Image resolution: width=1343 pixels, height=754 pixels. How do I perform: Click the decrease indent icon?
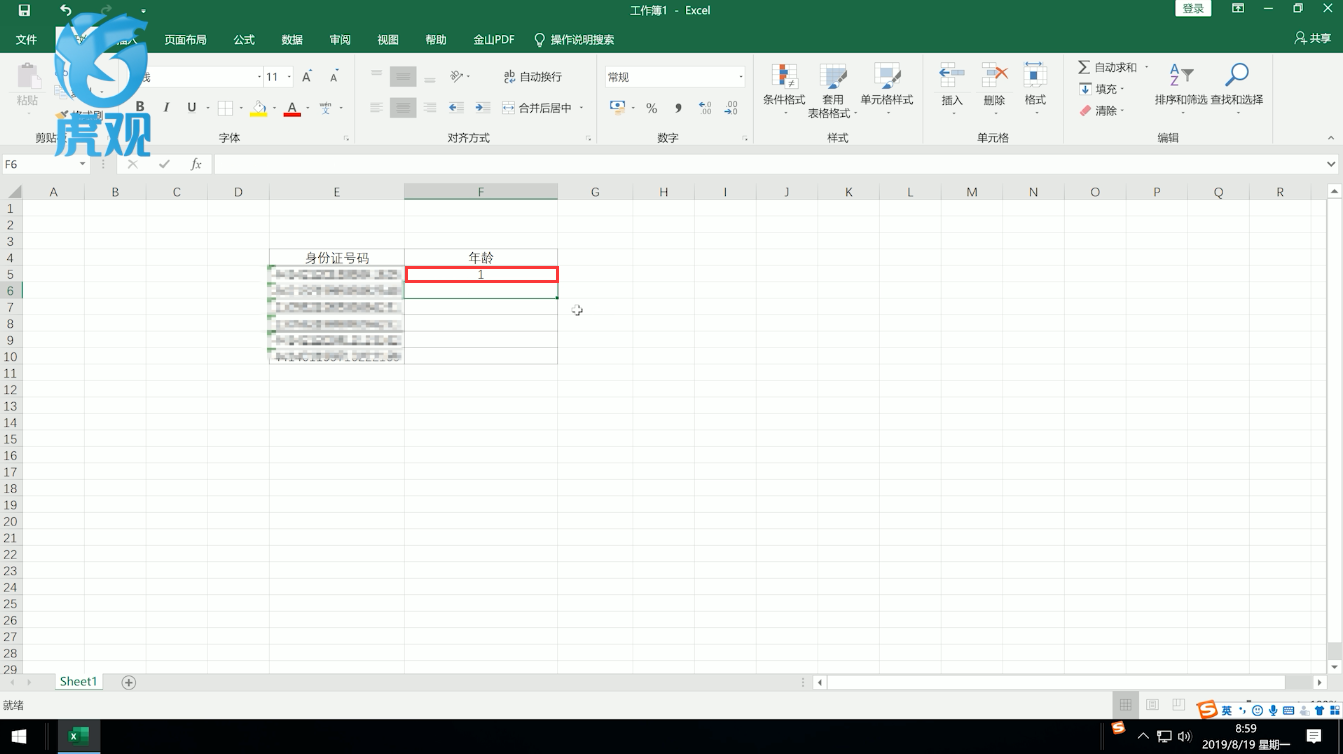tap(456, 108)
